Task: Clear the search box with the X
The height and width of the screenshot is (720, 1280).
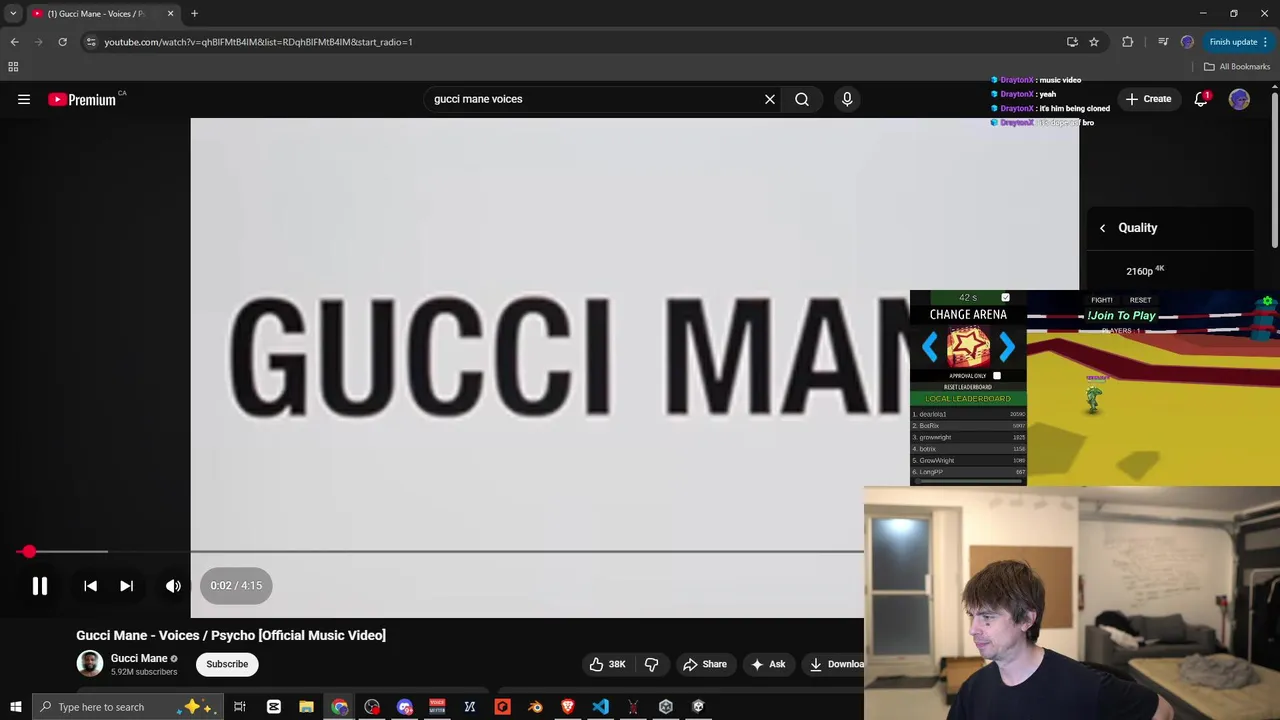Action: [770, 99]
